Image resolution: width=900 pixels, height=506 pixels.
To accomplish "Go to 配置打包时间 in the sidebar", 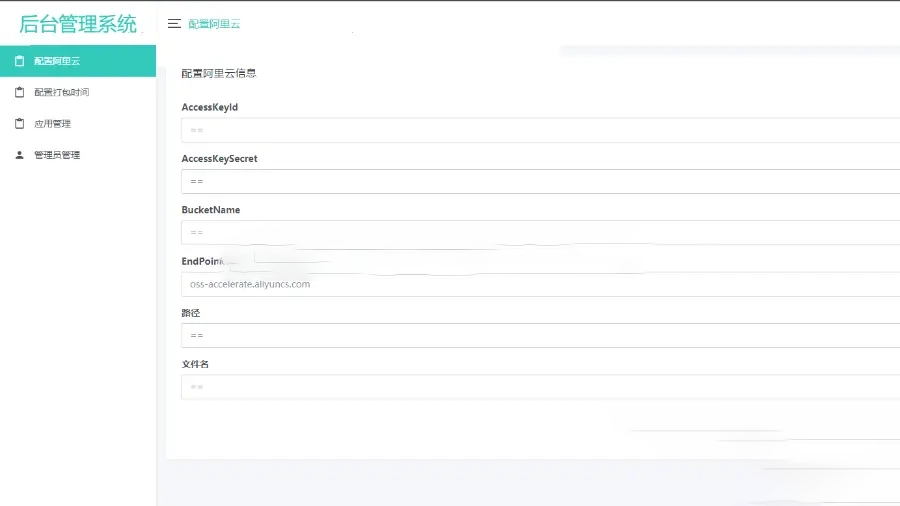I will (61, 92).
